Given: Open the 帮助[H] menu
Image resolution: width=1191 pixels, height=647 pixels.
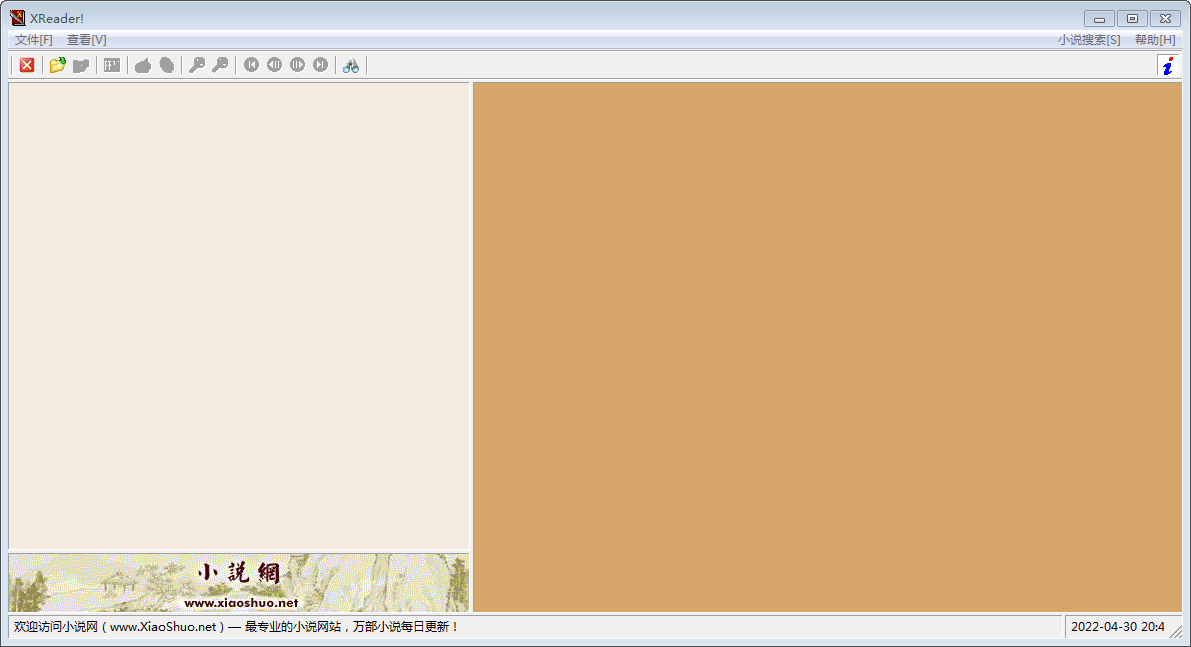Looking at the screenshot, I should coord(1155,40).
